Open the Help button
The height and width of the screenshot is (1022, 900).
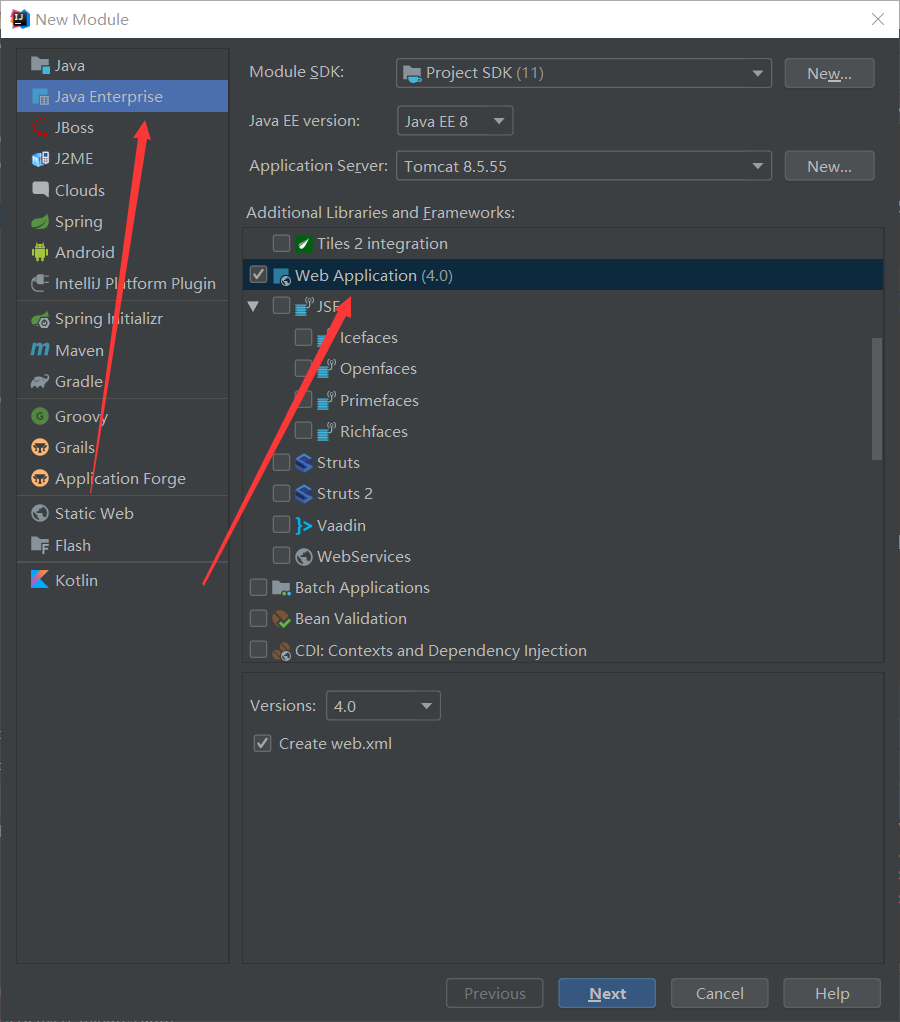[832, 993]
